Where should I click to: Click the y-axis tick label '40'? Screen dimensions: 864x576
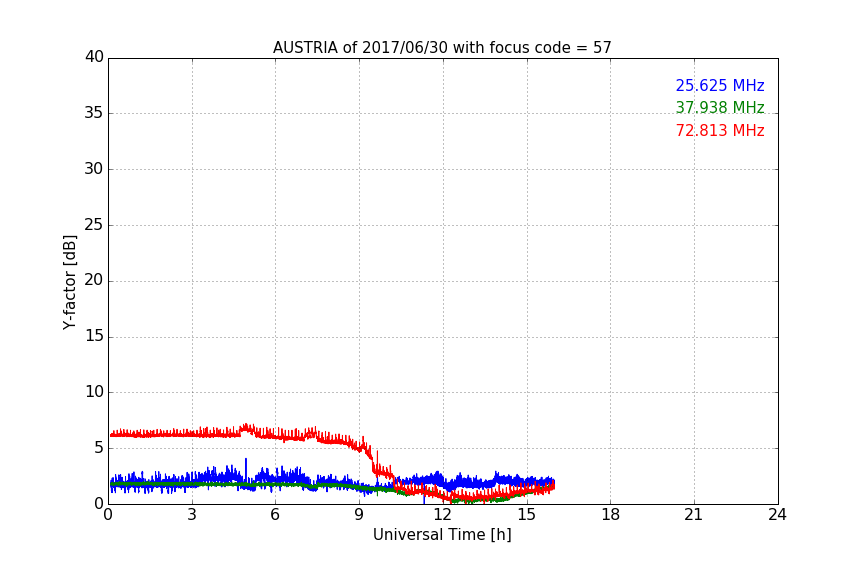tap(94, 57)
